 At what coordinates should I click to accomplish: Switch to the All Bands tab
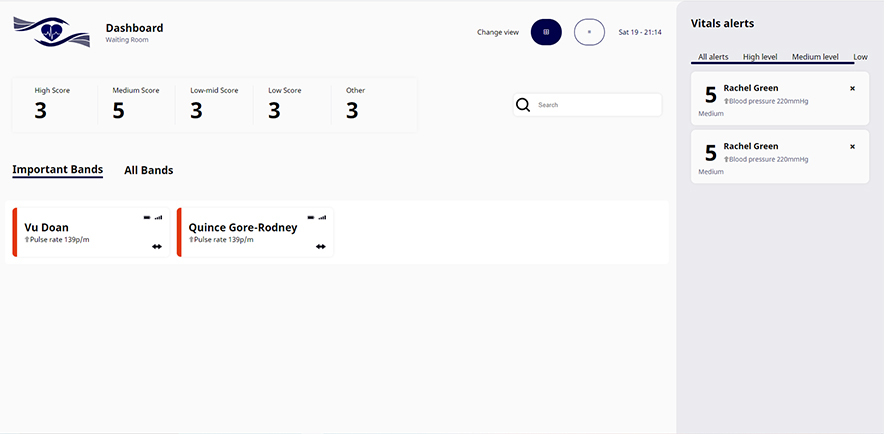(x=148, y=171)
